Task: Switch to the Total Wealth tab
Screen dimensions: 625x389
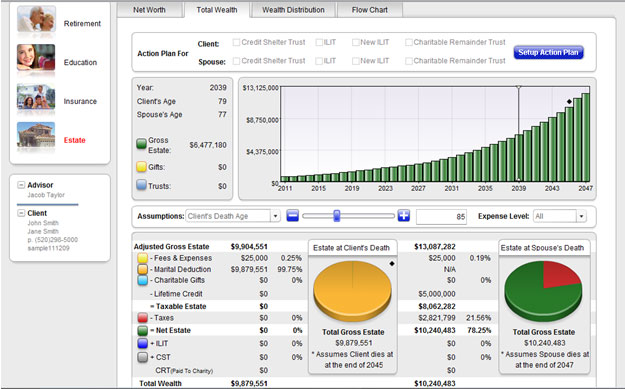Action: click(217, 10)
